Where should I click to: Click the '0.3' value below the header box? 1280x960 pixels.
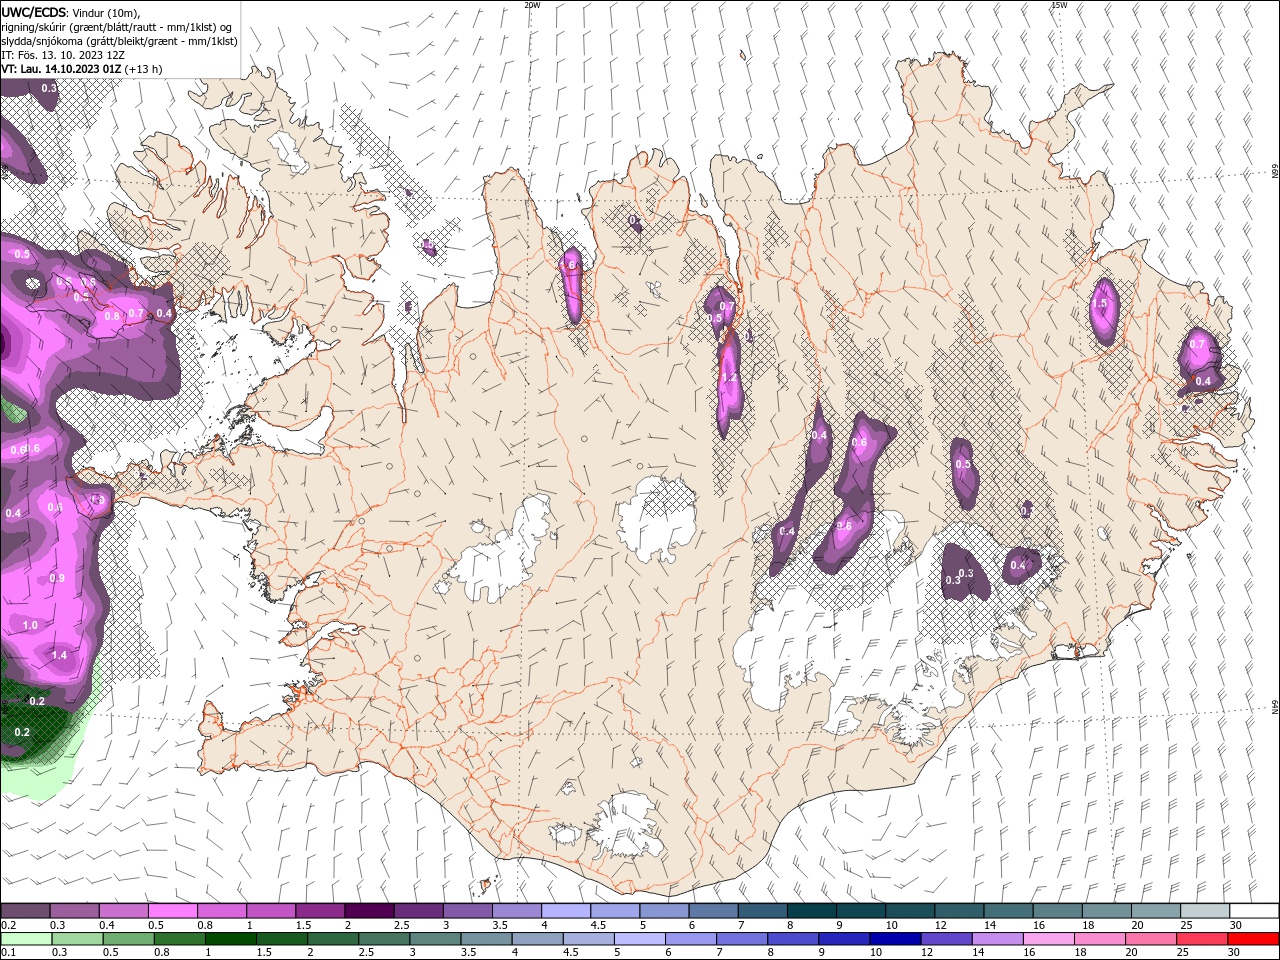pyautogui.click(x=49, y=89)
